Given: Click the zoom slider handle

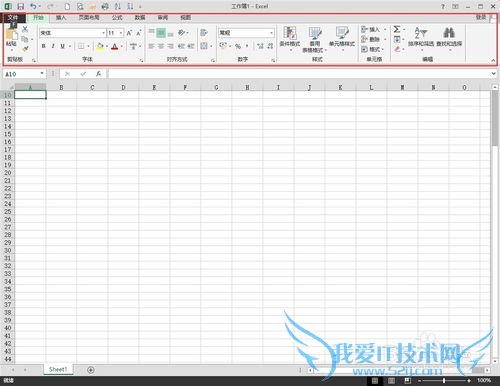Looking at the screenshot, I should (x=444, y=381).
